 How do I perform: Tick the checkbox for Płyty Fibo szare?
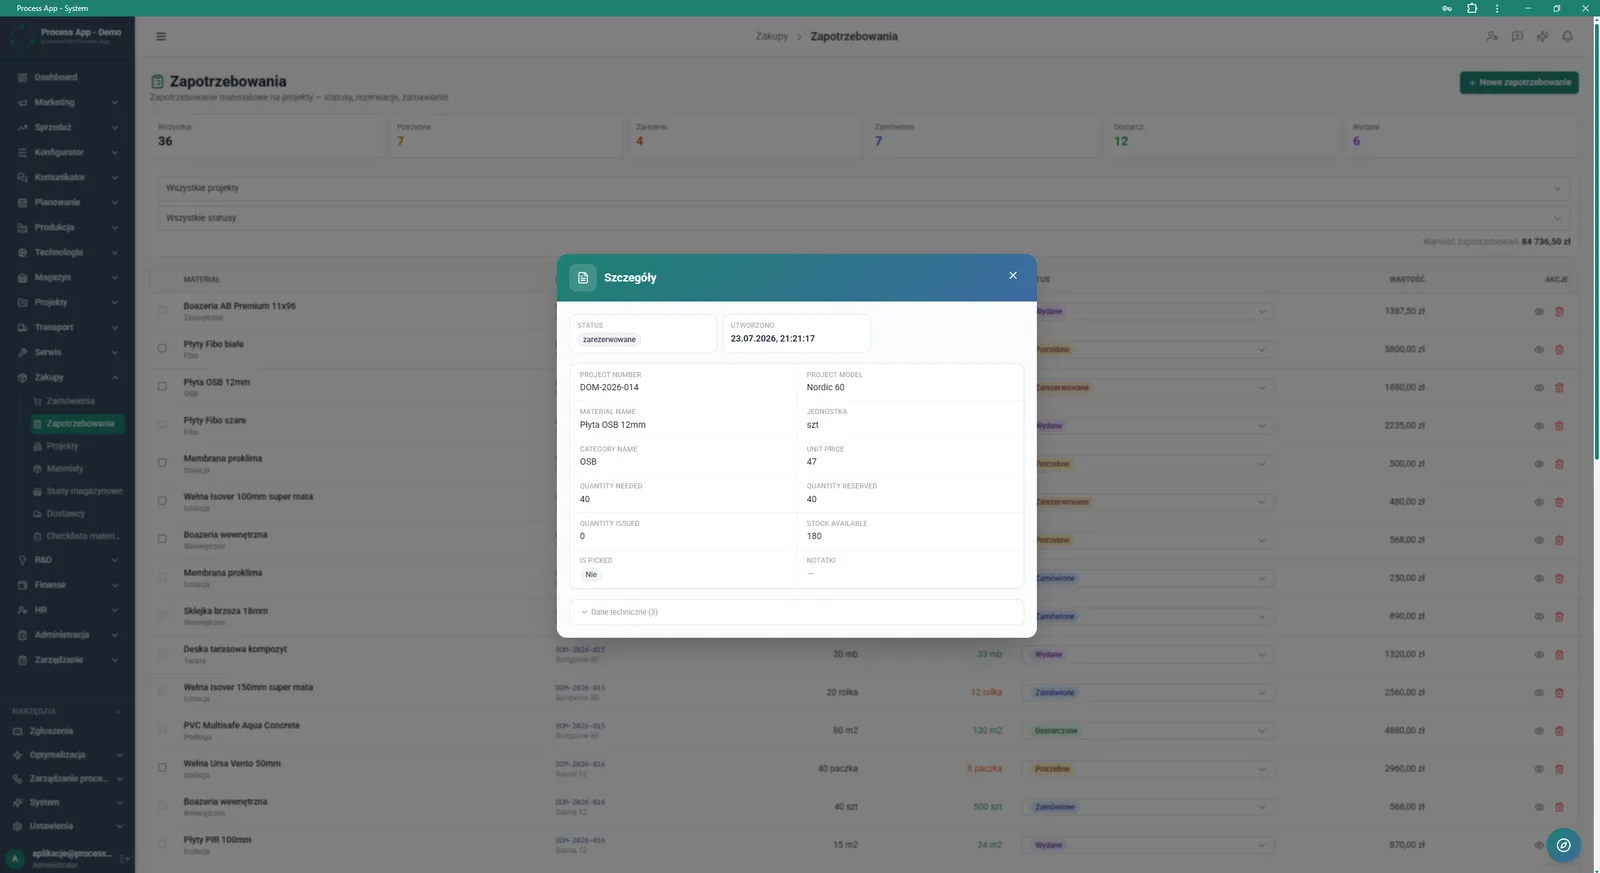click(162, 424)
